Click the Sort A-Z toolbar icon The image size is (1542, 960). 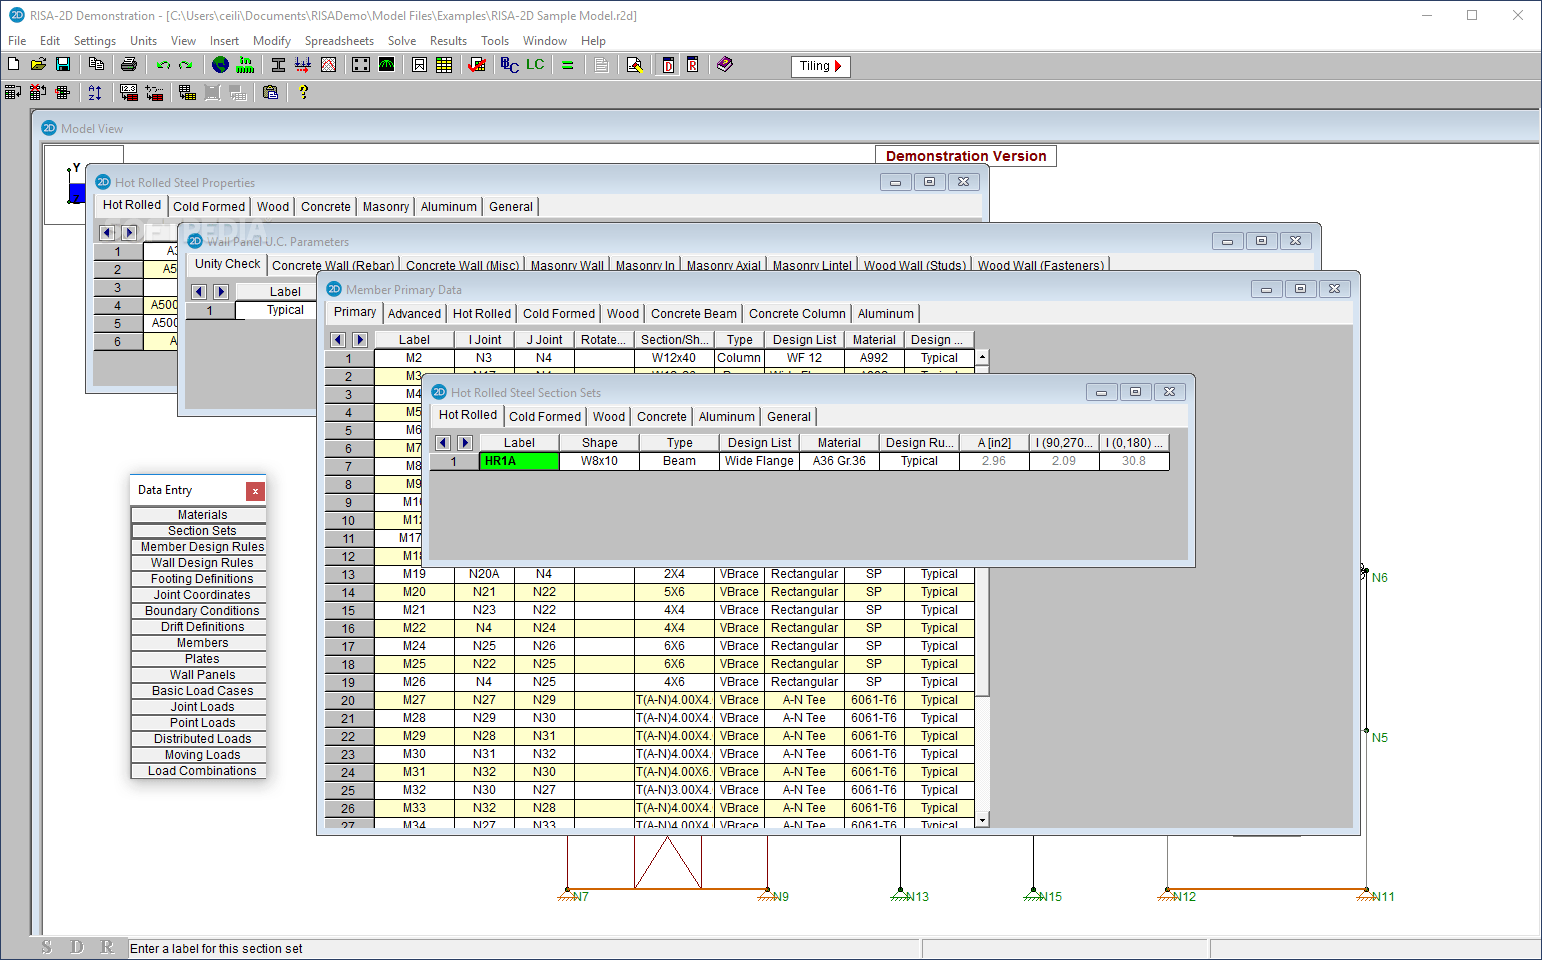[x=95, y=92]
